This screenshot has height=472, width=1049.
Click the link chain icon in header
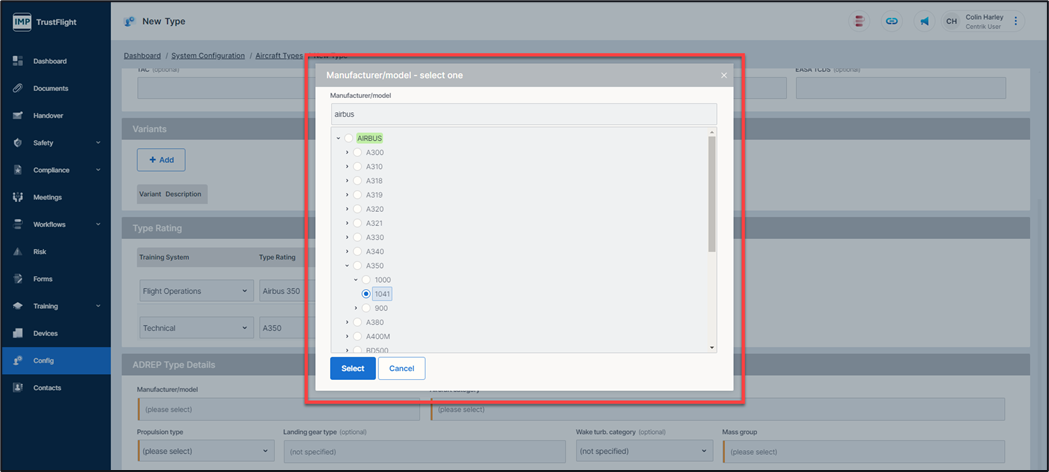click(x=892, y=21)
